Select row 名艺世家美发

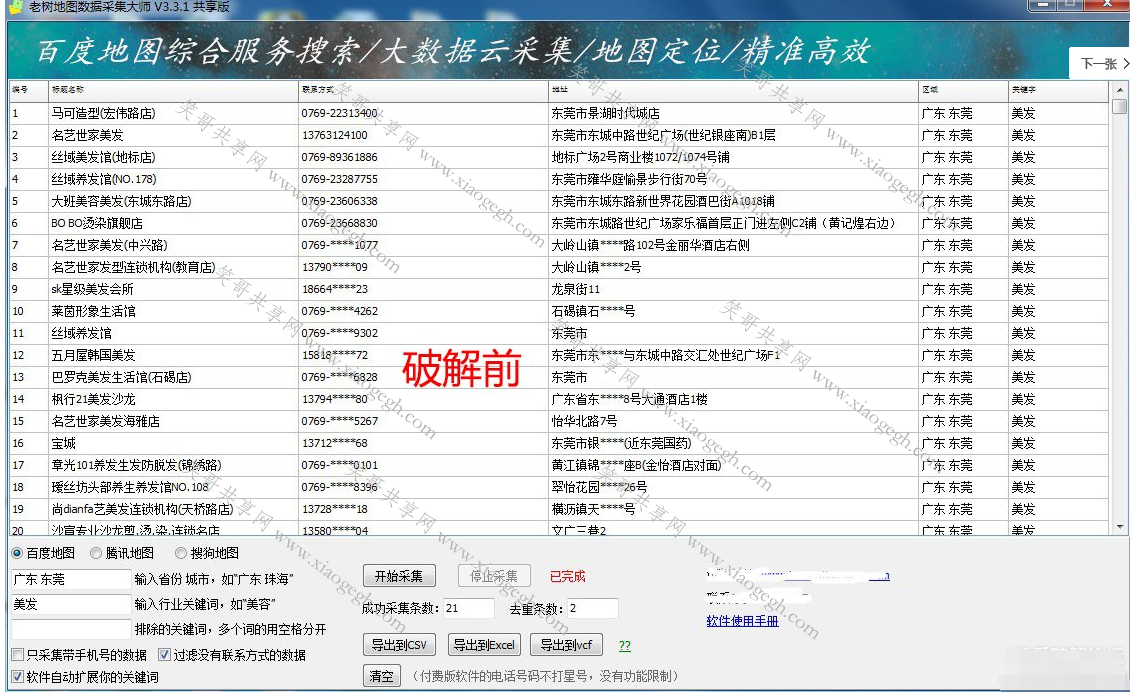[559, 136]
